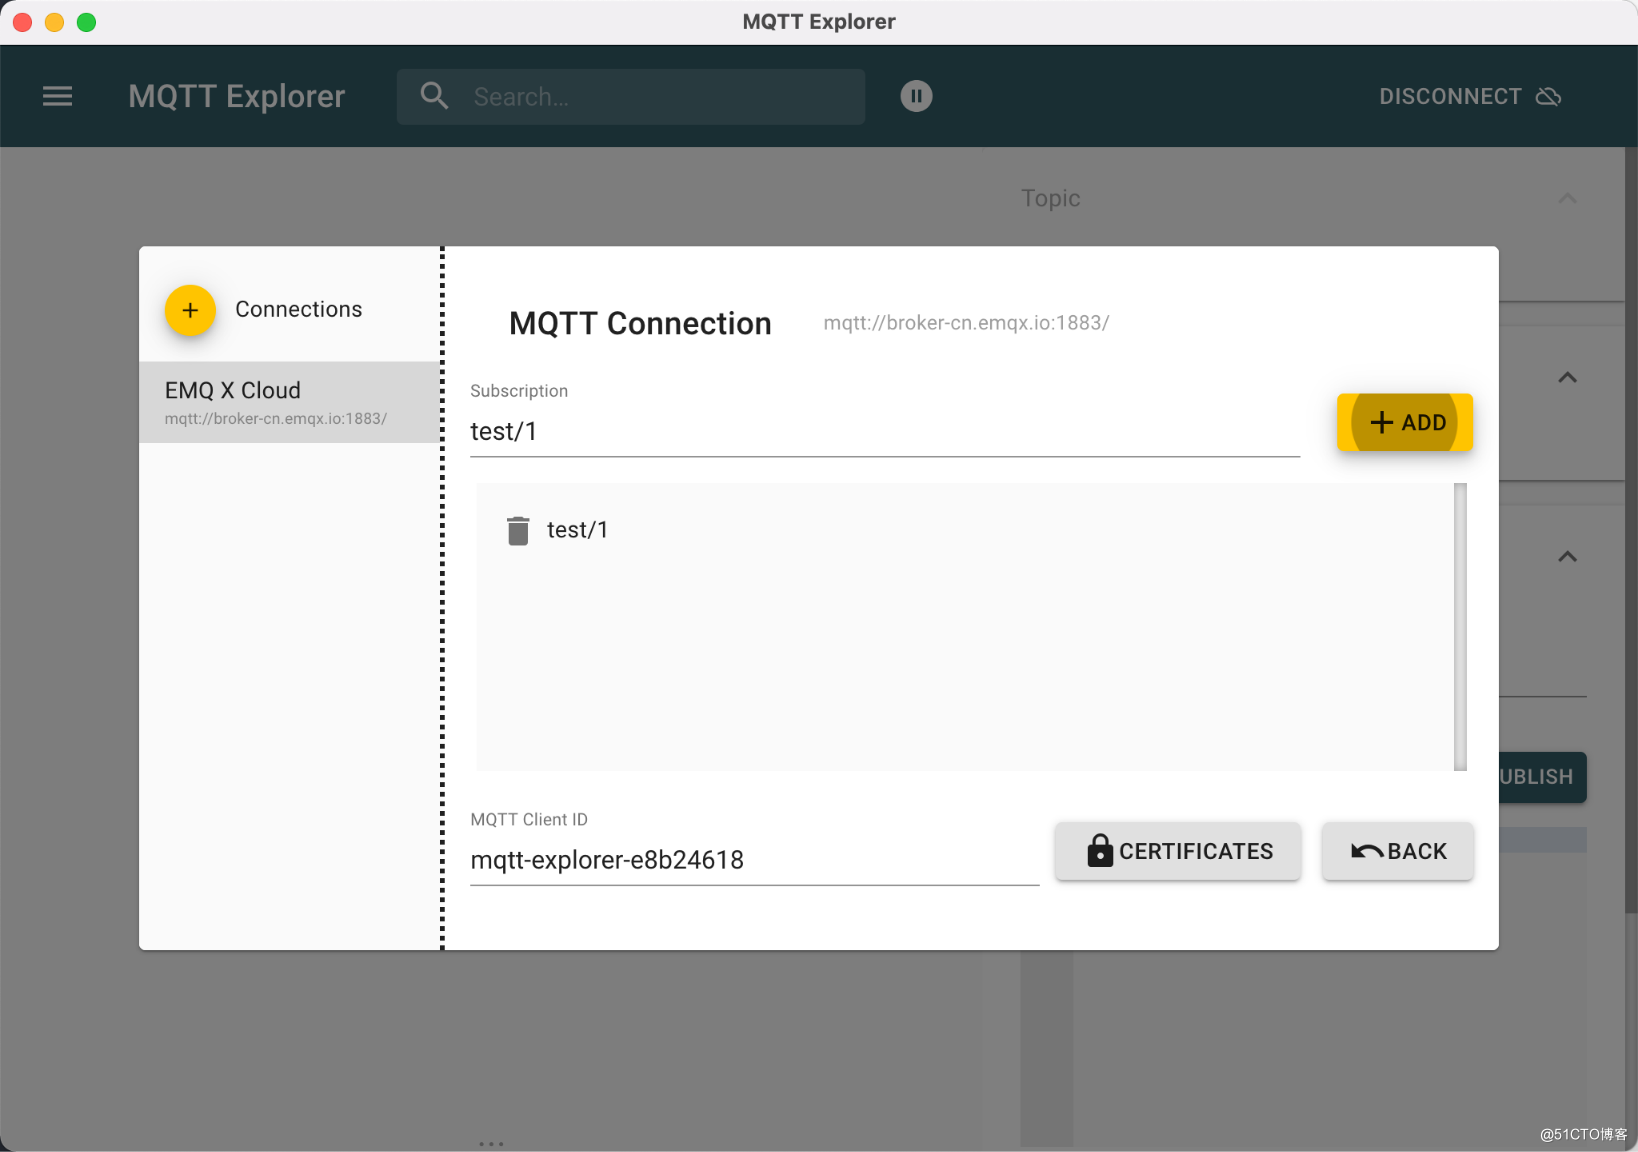Click the mqtt://broker-cn.emqx.io:1883/ header URL
Screen dimensions: 1638x1152
[x=966, y=323]
